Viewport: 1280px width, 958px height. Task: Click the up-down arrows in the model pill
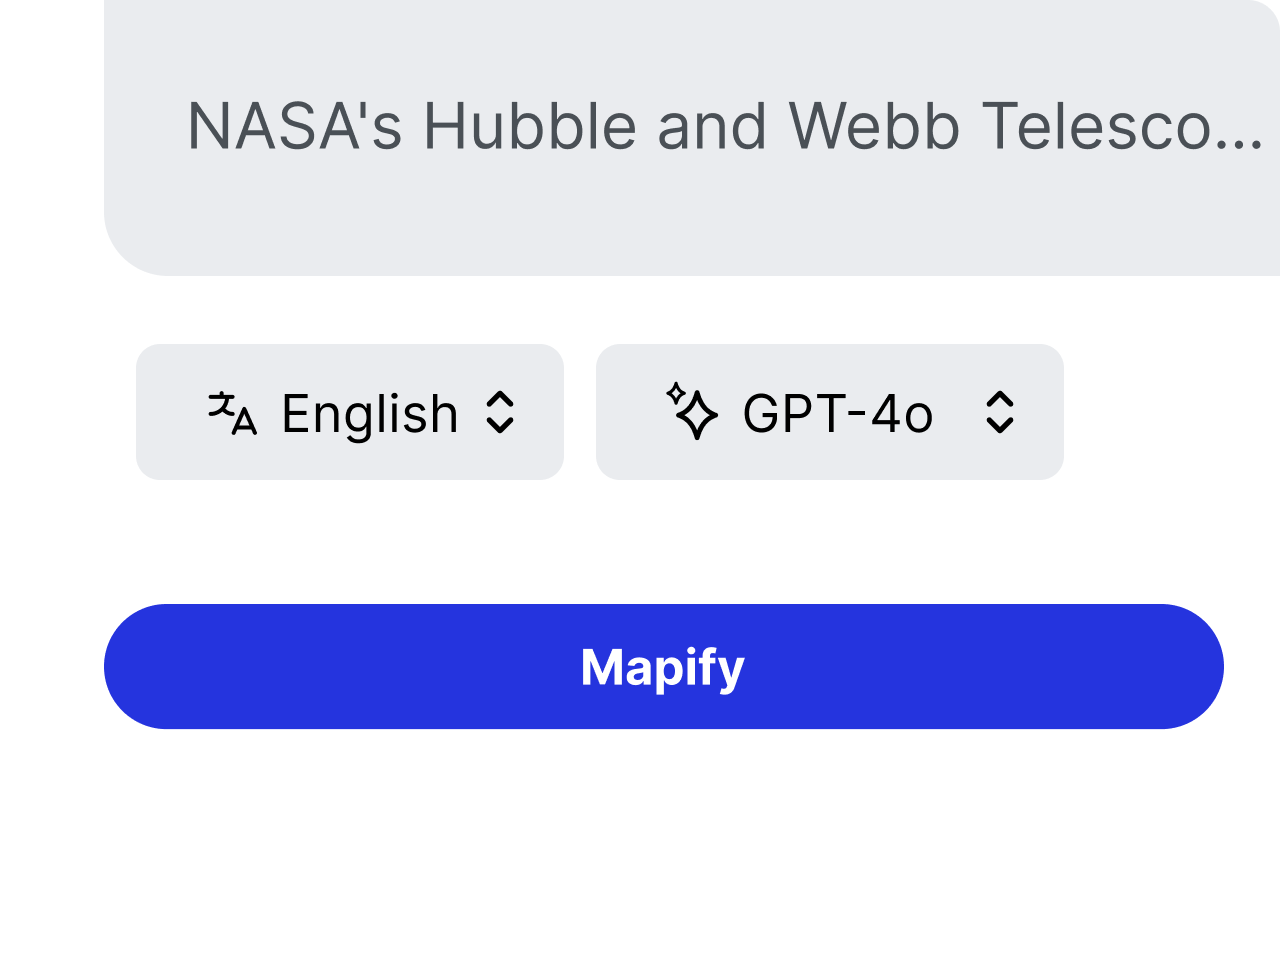1004,414
